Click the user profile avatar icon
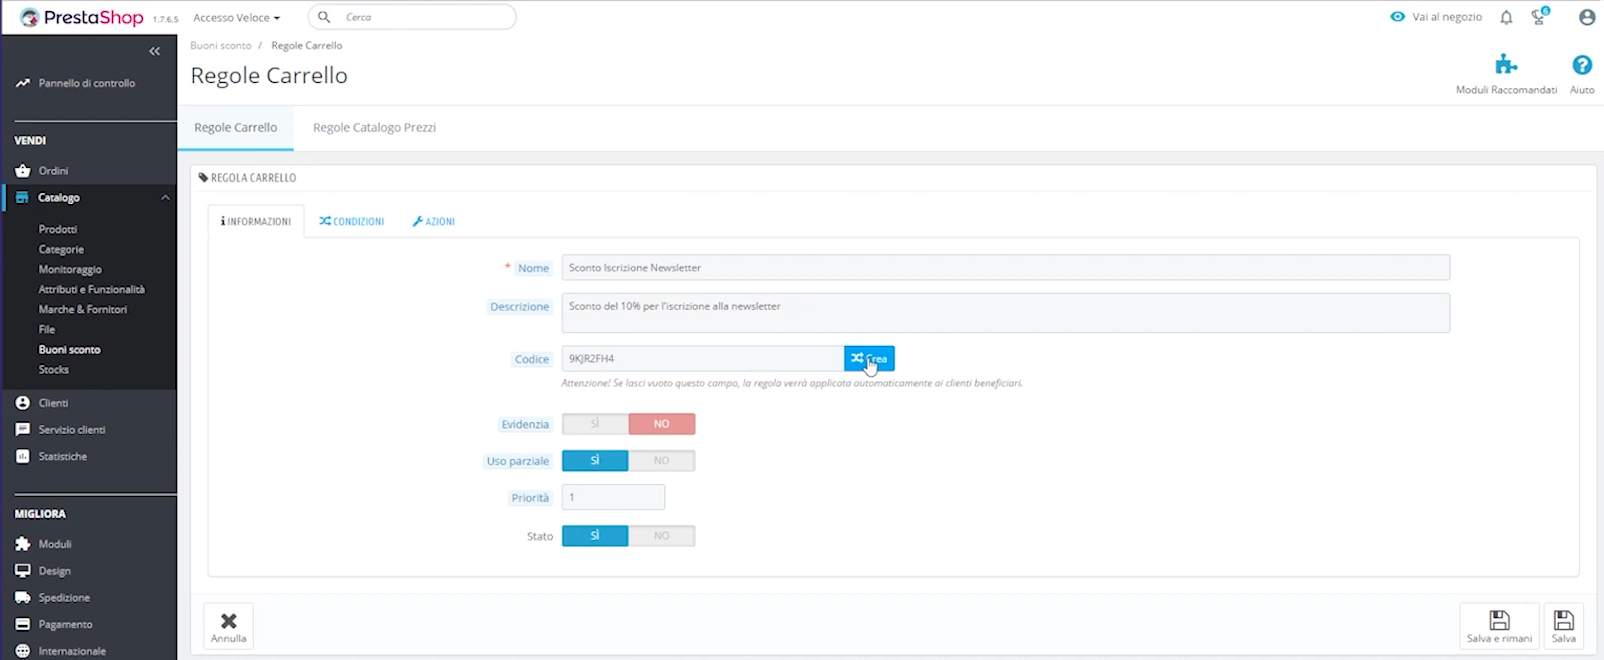The height and width of the screenshot is (660, 1604). tap(1586, 17)
